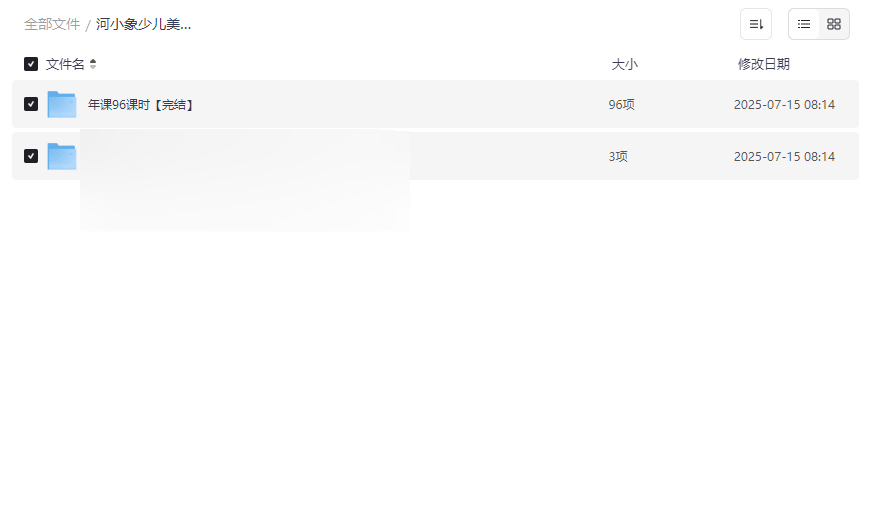Open the 年课96课时【完结】 folder name
The height and width of the screenshot is (514, 874).
point(140,104)
